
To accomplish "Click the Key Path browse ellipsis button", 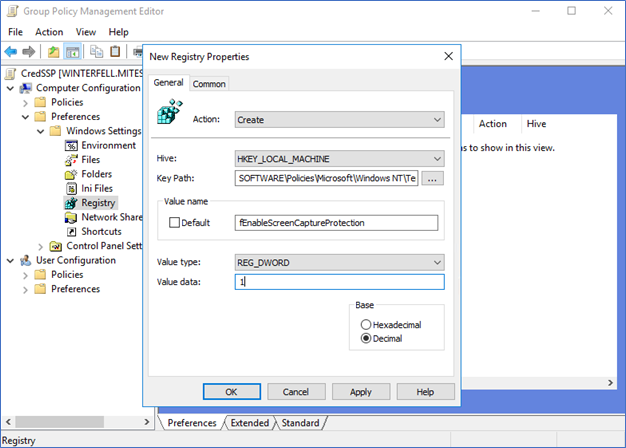I will (x=432, y=178).
